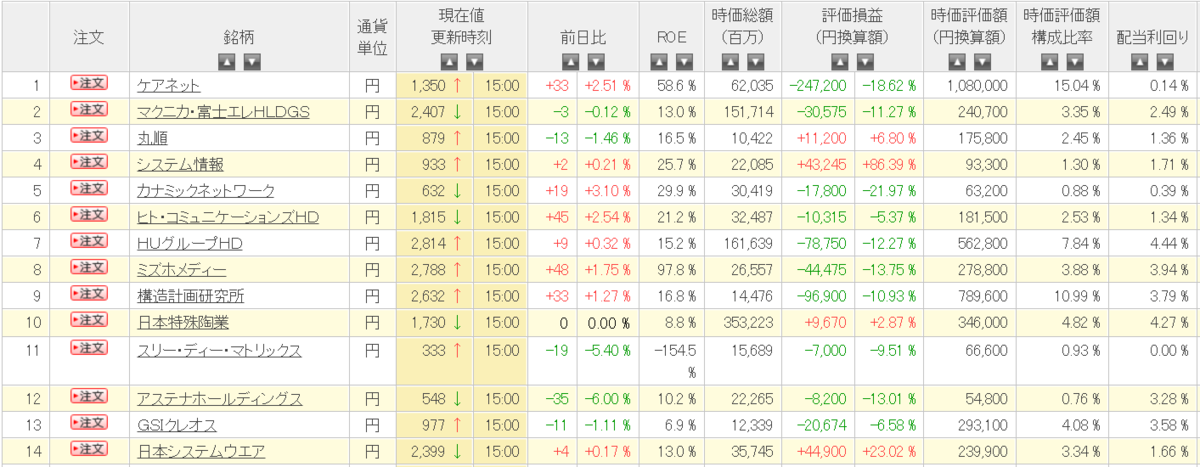Sort 時価総額 column ascending with up arrow

coord(731,62)
